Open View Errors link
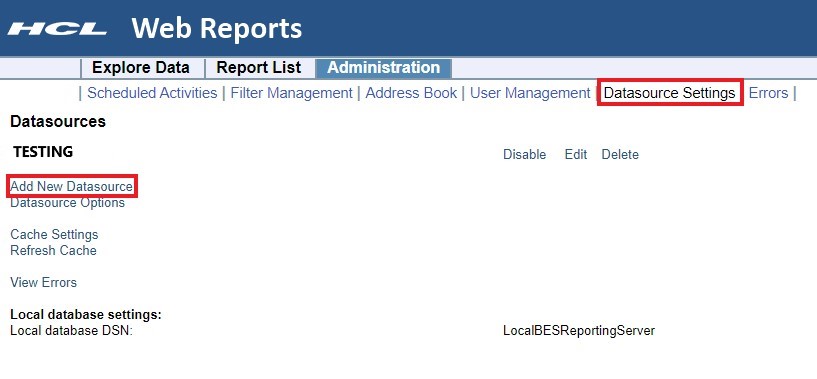The height and width of the screenshot is (379, 817). [44, 283]
